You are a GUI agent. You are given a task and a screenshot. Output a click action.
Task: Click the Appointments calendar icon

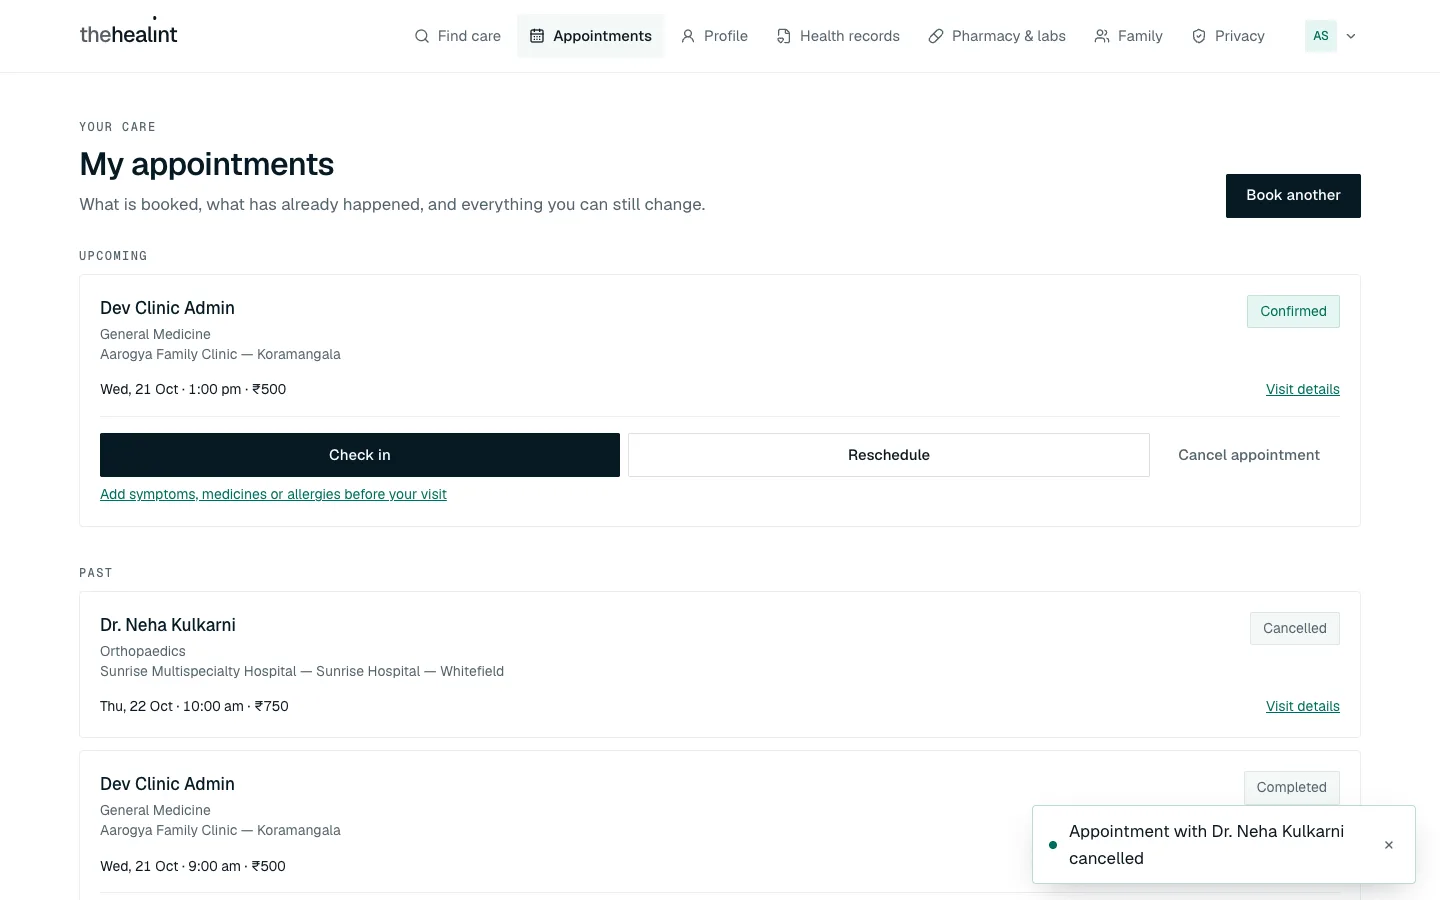(x=537, y=36)
